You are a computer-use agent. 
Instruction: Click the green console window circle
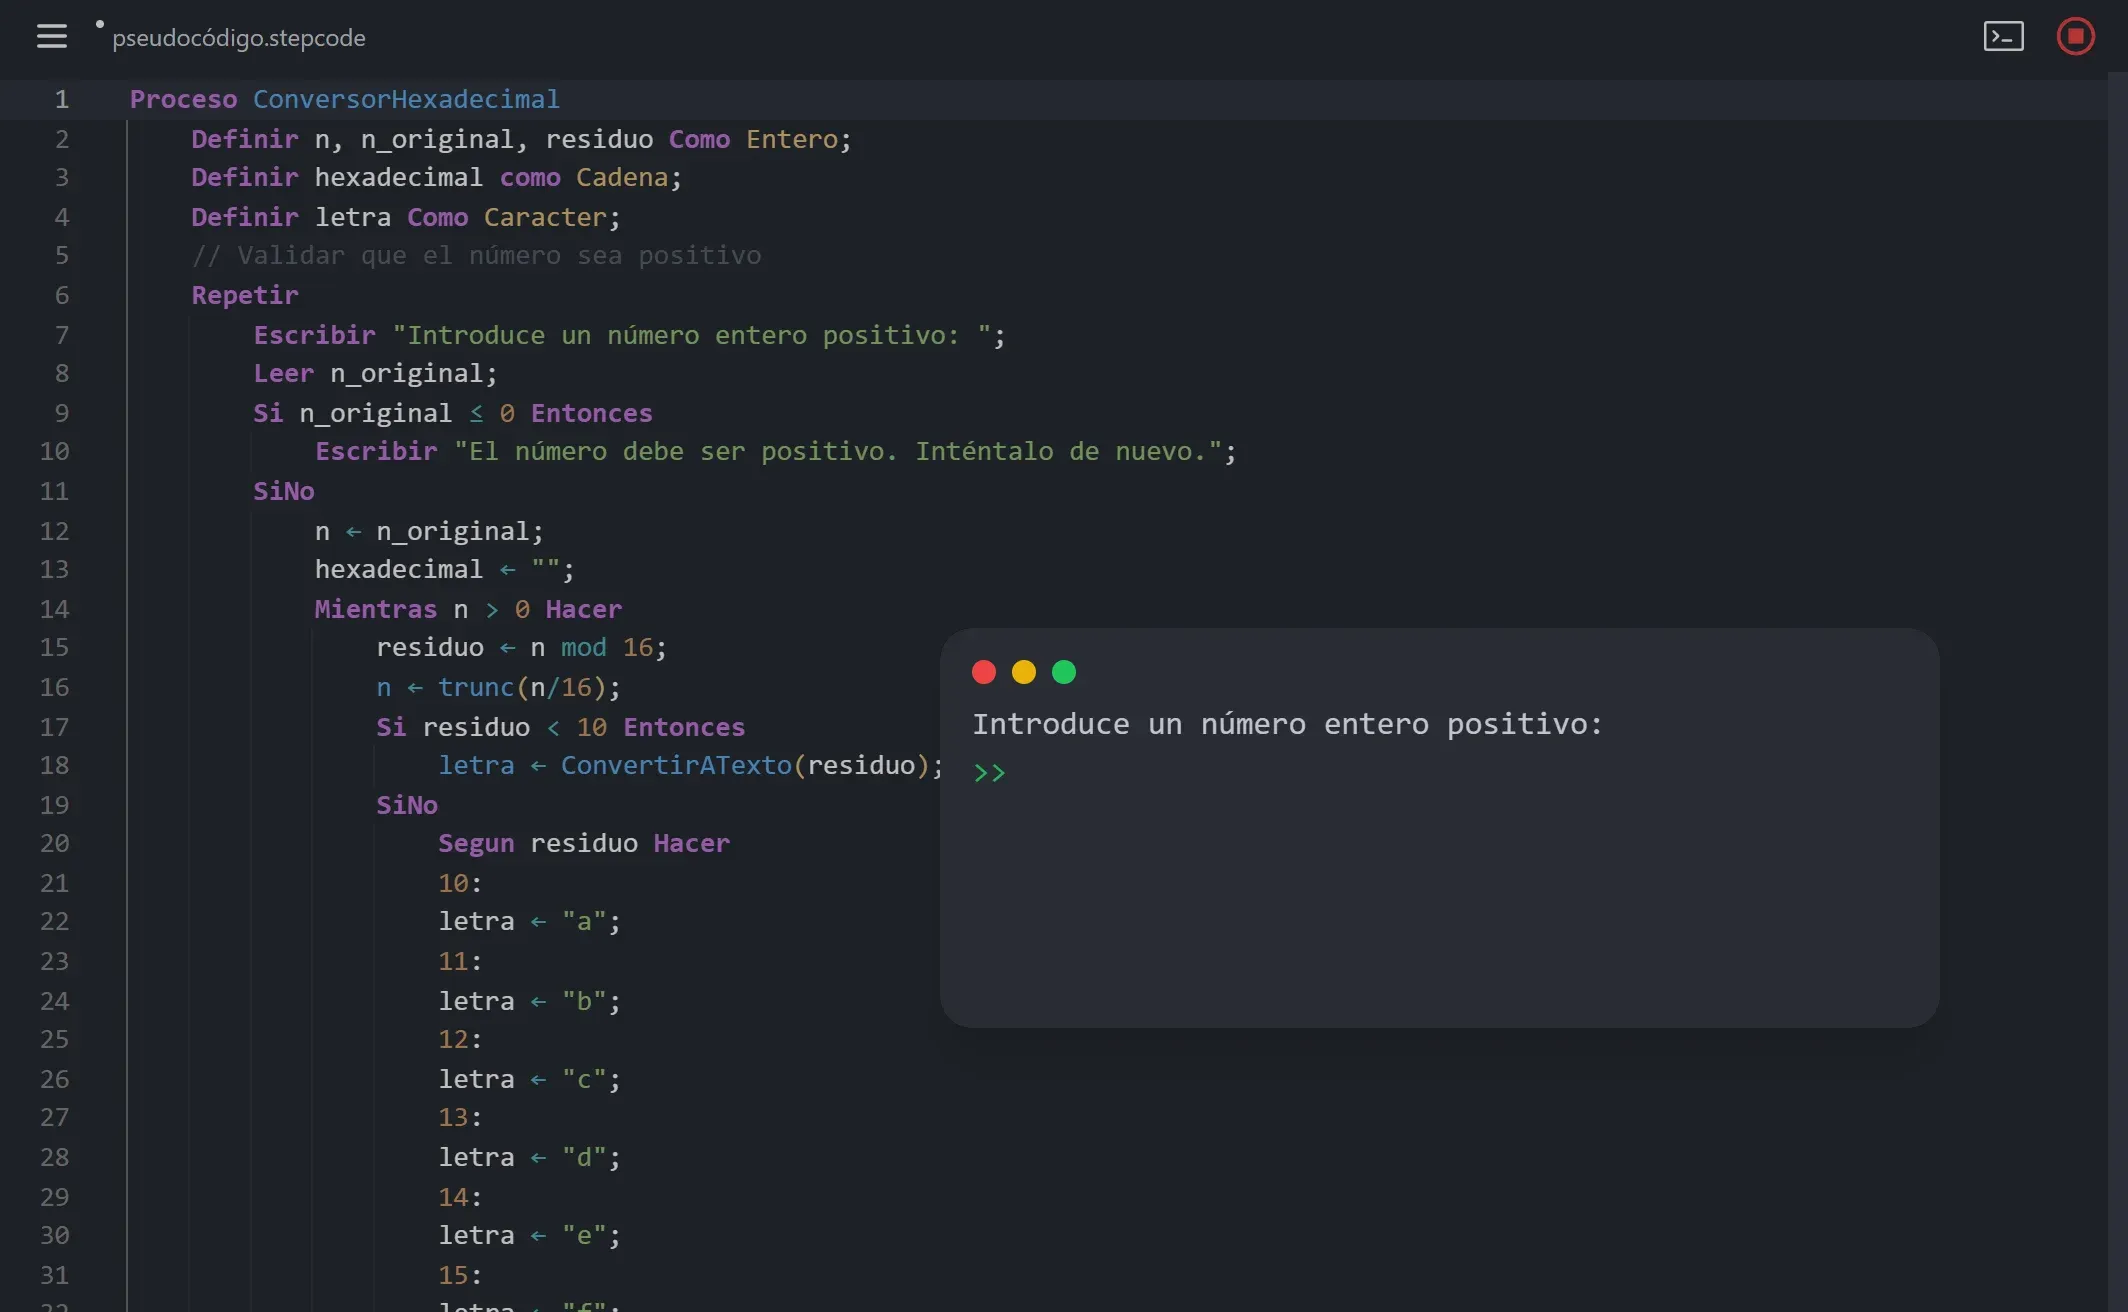[x=1064, y=672]
